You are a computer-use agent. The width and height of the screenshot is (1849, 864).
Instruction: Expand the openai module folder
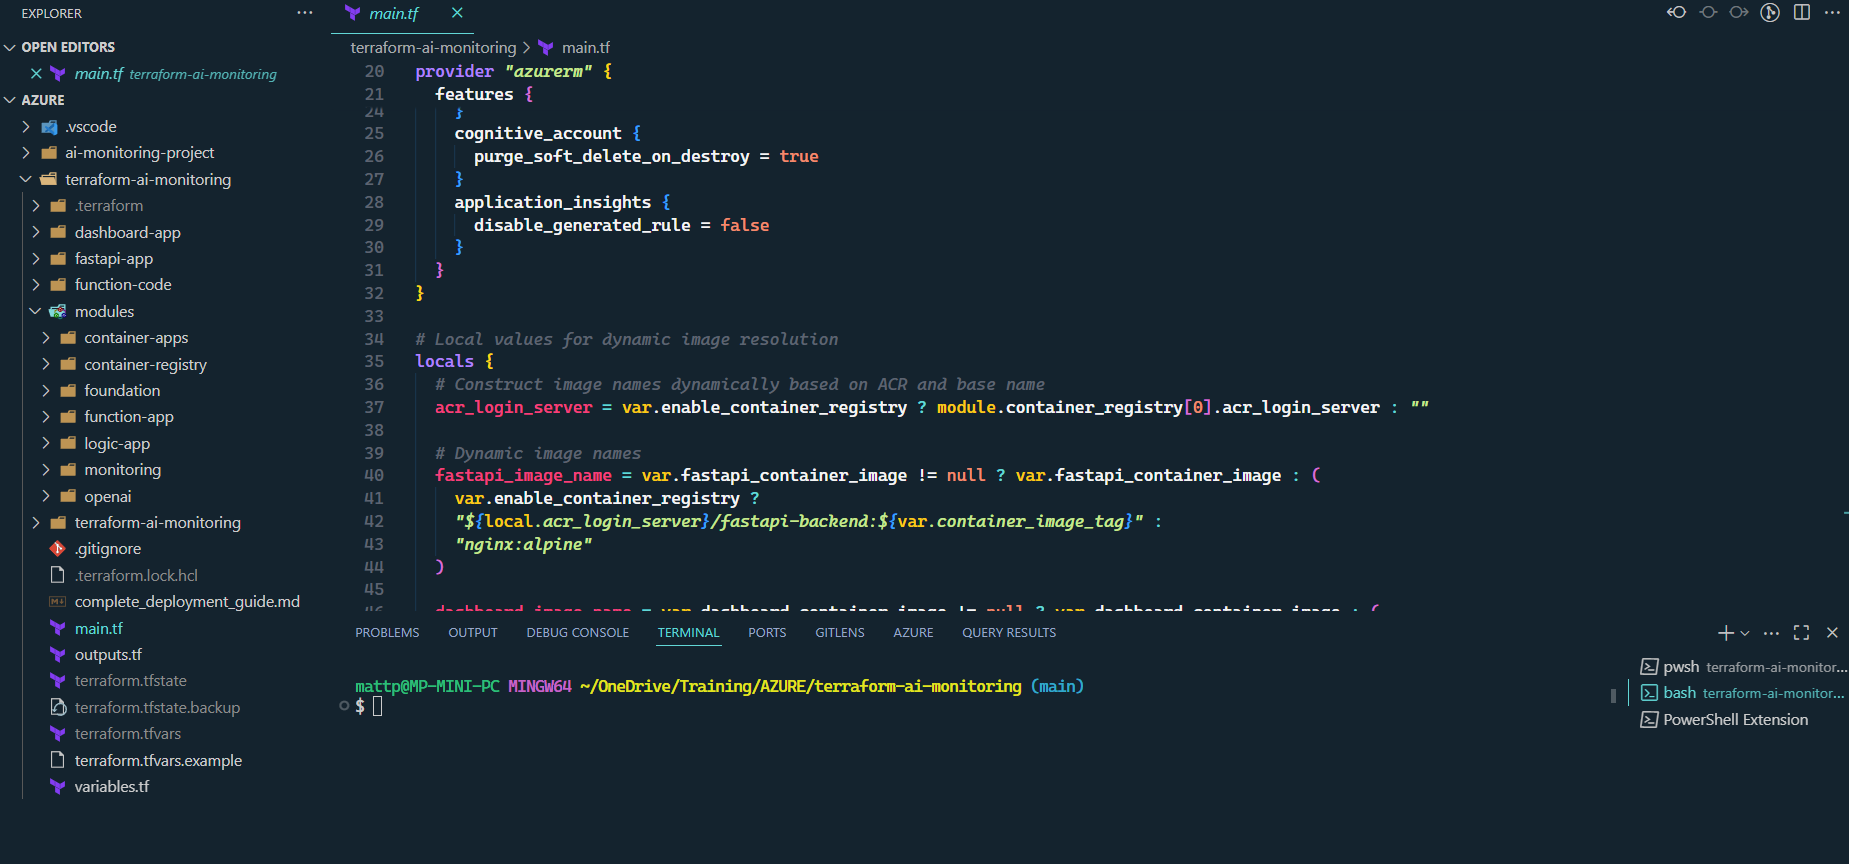(46, 497)
